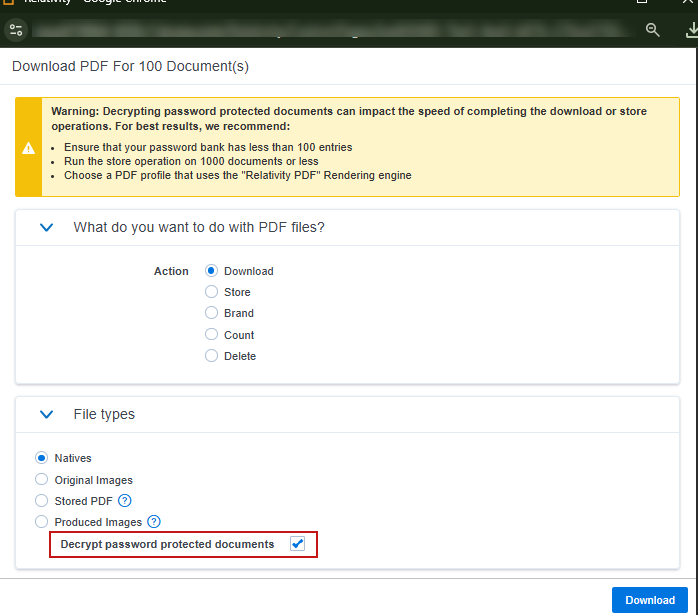698x615 pixels.
Task: Select the Brand action radio button
Action: pyautogui.click(x=211, y=313)
